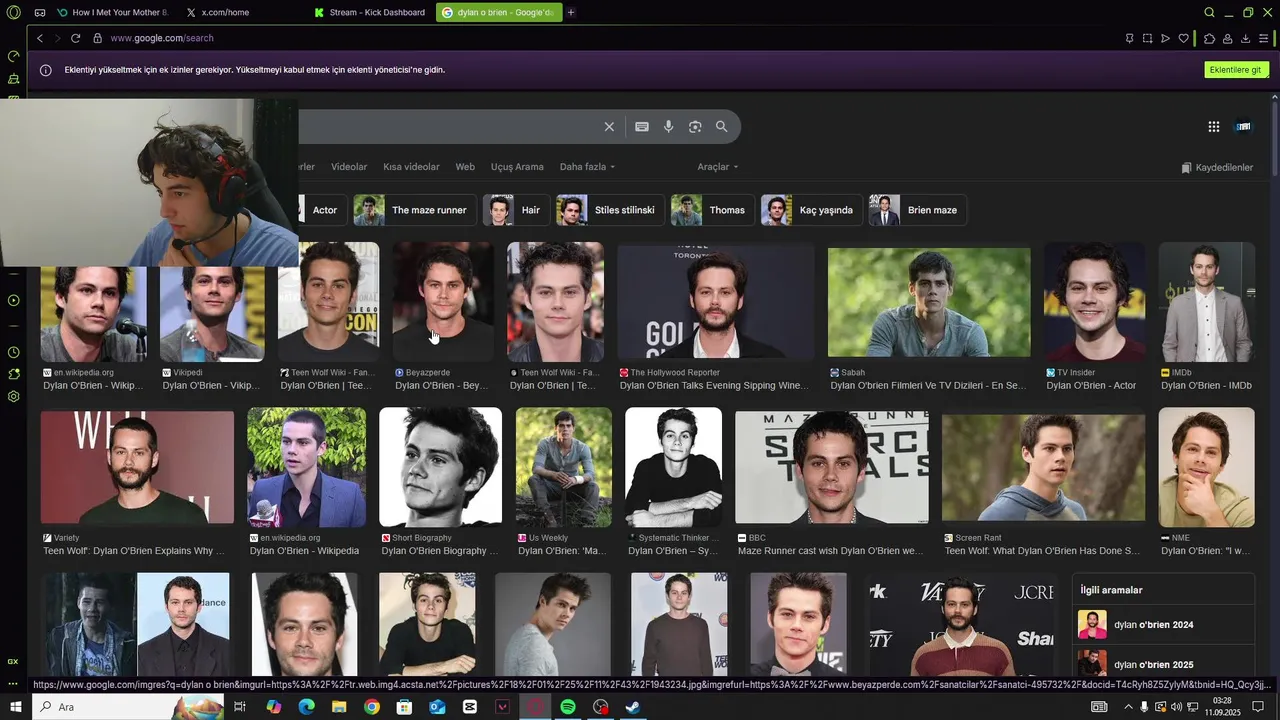Open the extensions cube icon in toolbar
1280x720 pixels.
pos(1209,38)
